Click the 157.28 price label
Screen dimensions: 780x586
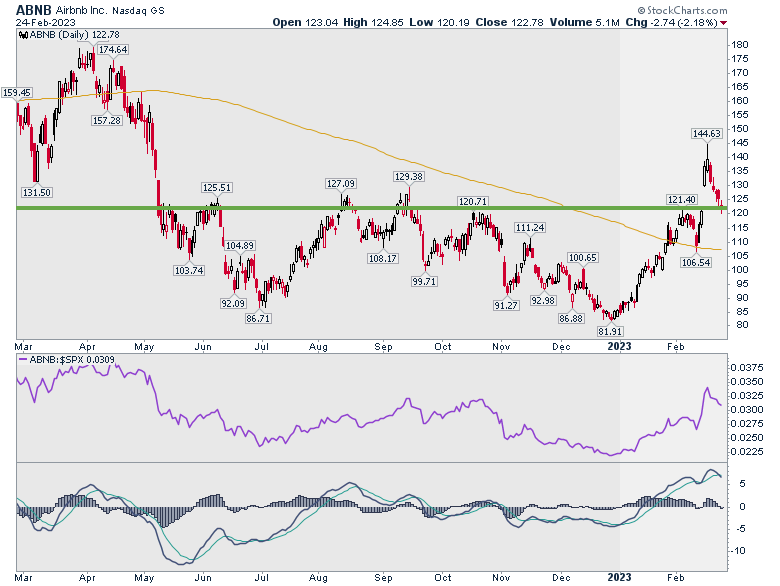point(107,120)
